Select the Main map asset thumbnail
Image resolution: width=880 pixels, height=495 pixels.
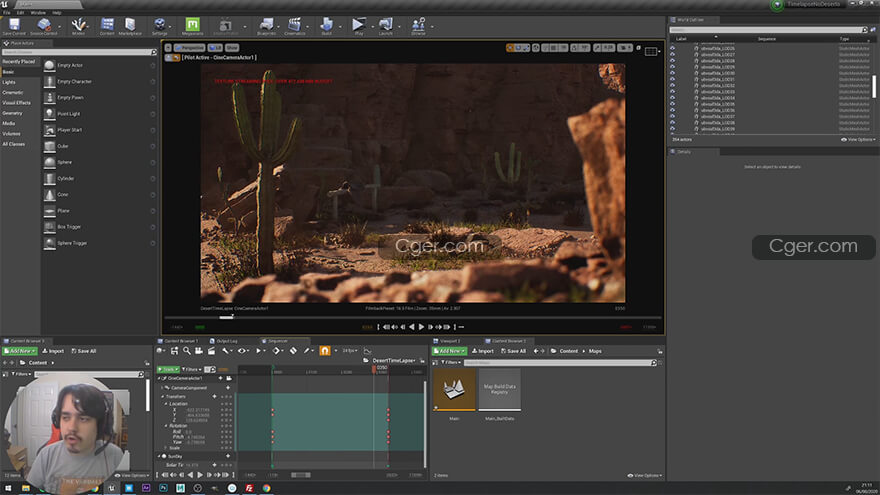[x=453, y=391]
